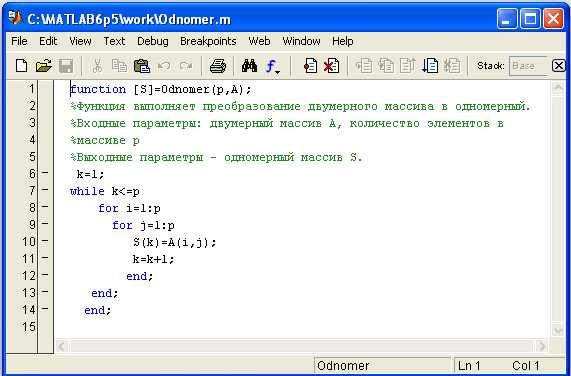The width and height of the screenshot is (571, 376).
Task: Clear all breakpoints with the red X icon
Action: tap(331, 66)
